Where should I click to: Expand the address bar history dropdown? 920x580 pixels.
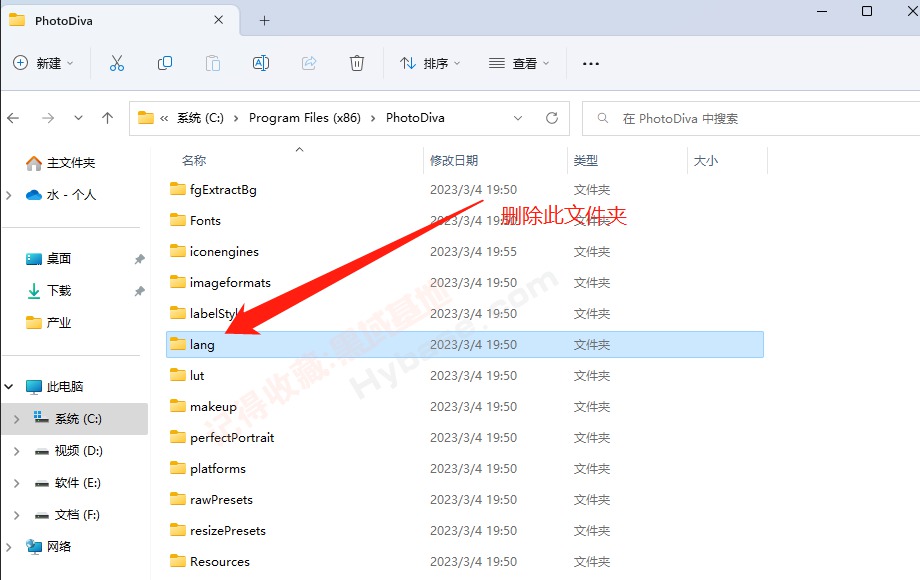click(518, 118)
